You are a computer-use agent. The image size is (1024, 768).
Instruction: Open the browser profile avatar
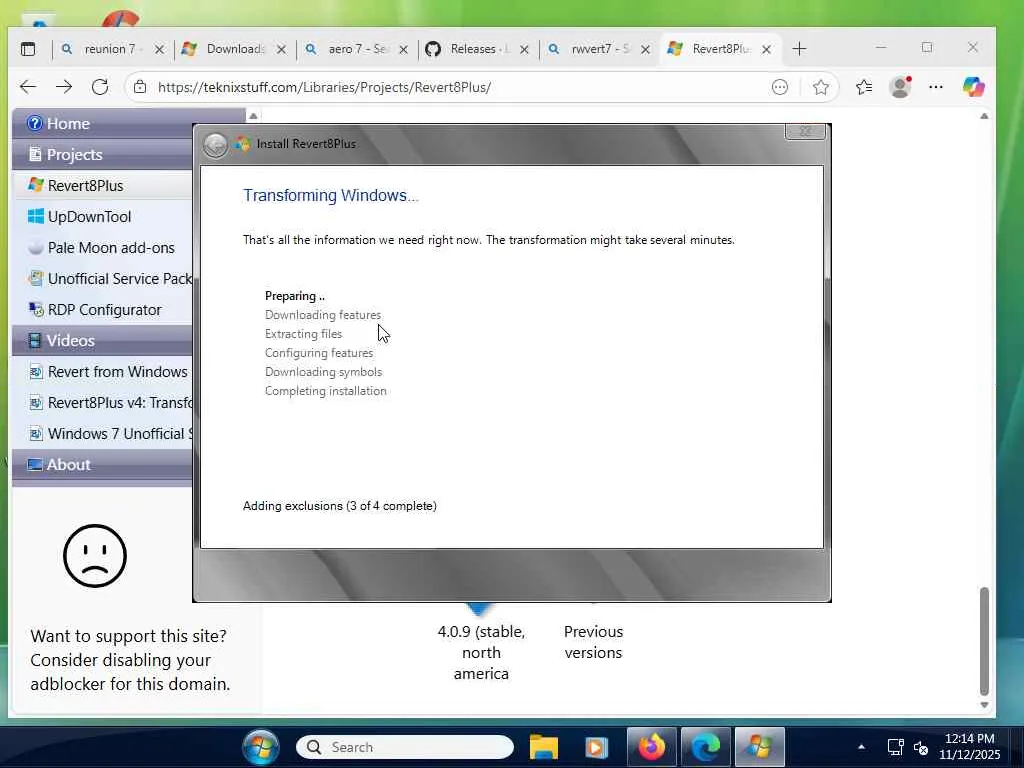pyautogui.click(x=901, y=87)
